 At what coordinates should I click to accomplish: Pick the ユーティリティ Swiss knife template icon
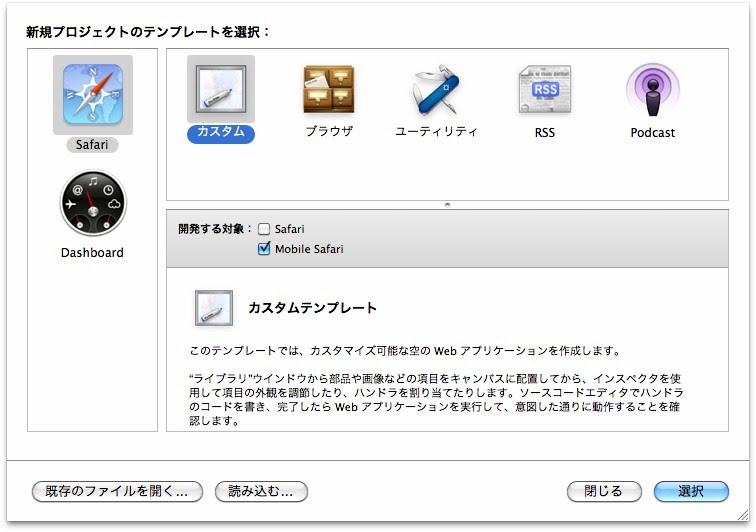click(x=436, y=90)
